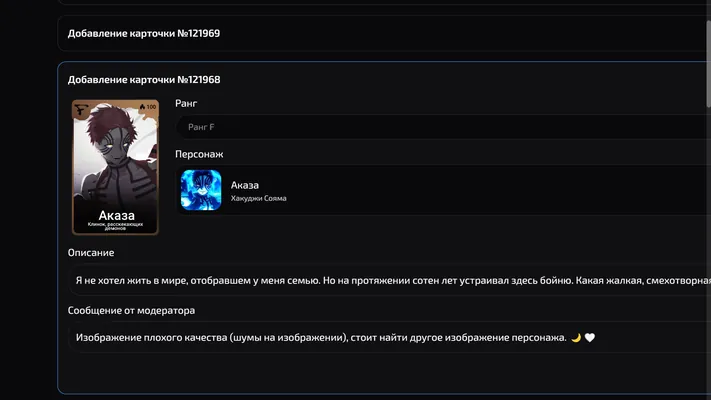Click the Описание label
This screenshot has height=400, width=711.
point(91,253)
